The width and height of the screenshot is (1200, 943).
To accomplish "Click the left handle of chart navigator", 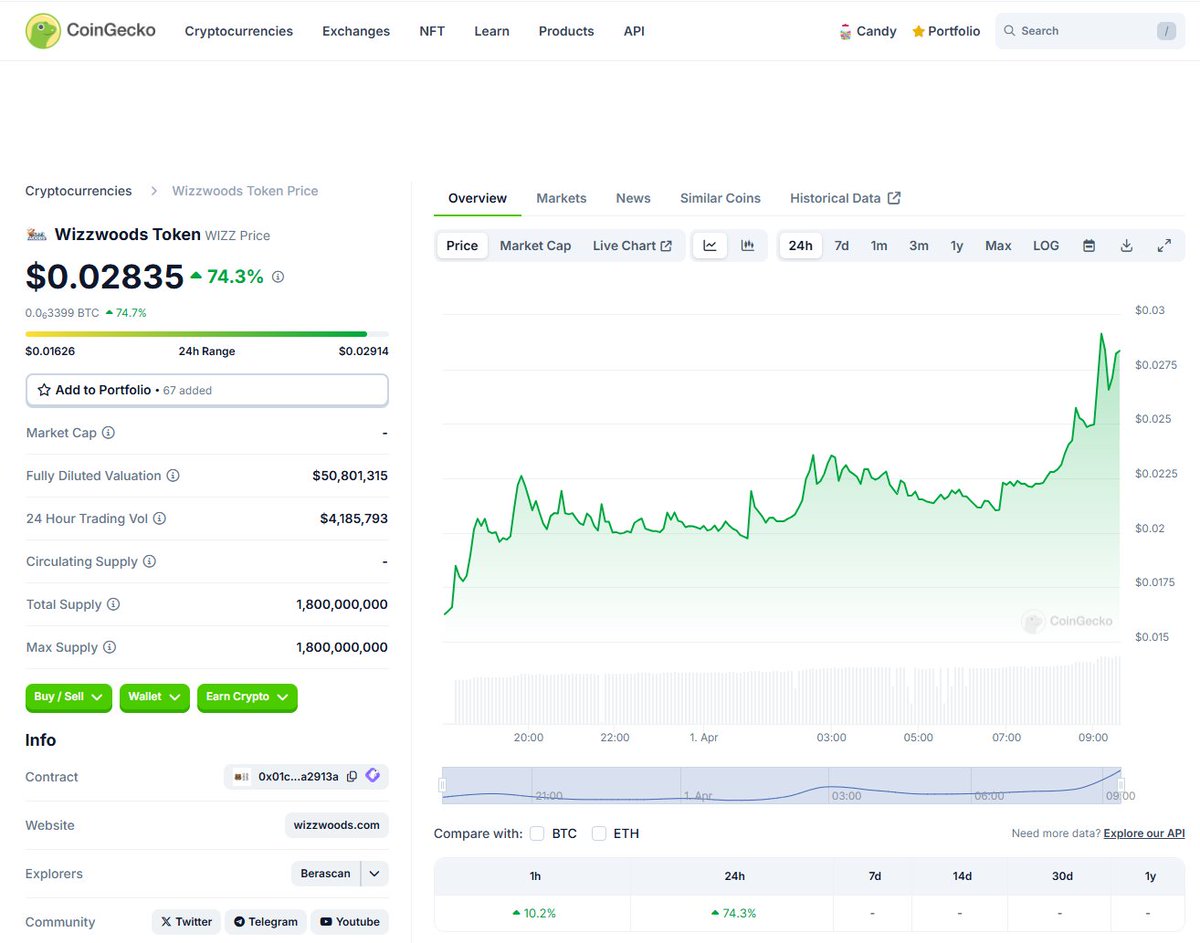I will click(x=442, y=785).
